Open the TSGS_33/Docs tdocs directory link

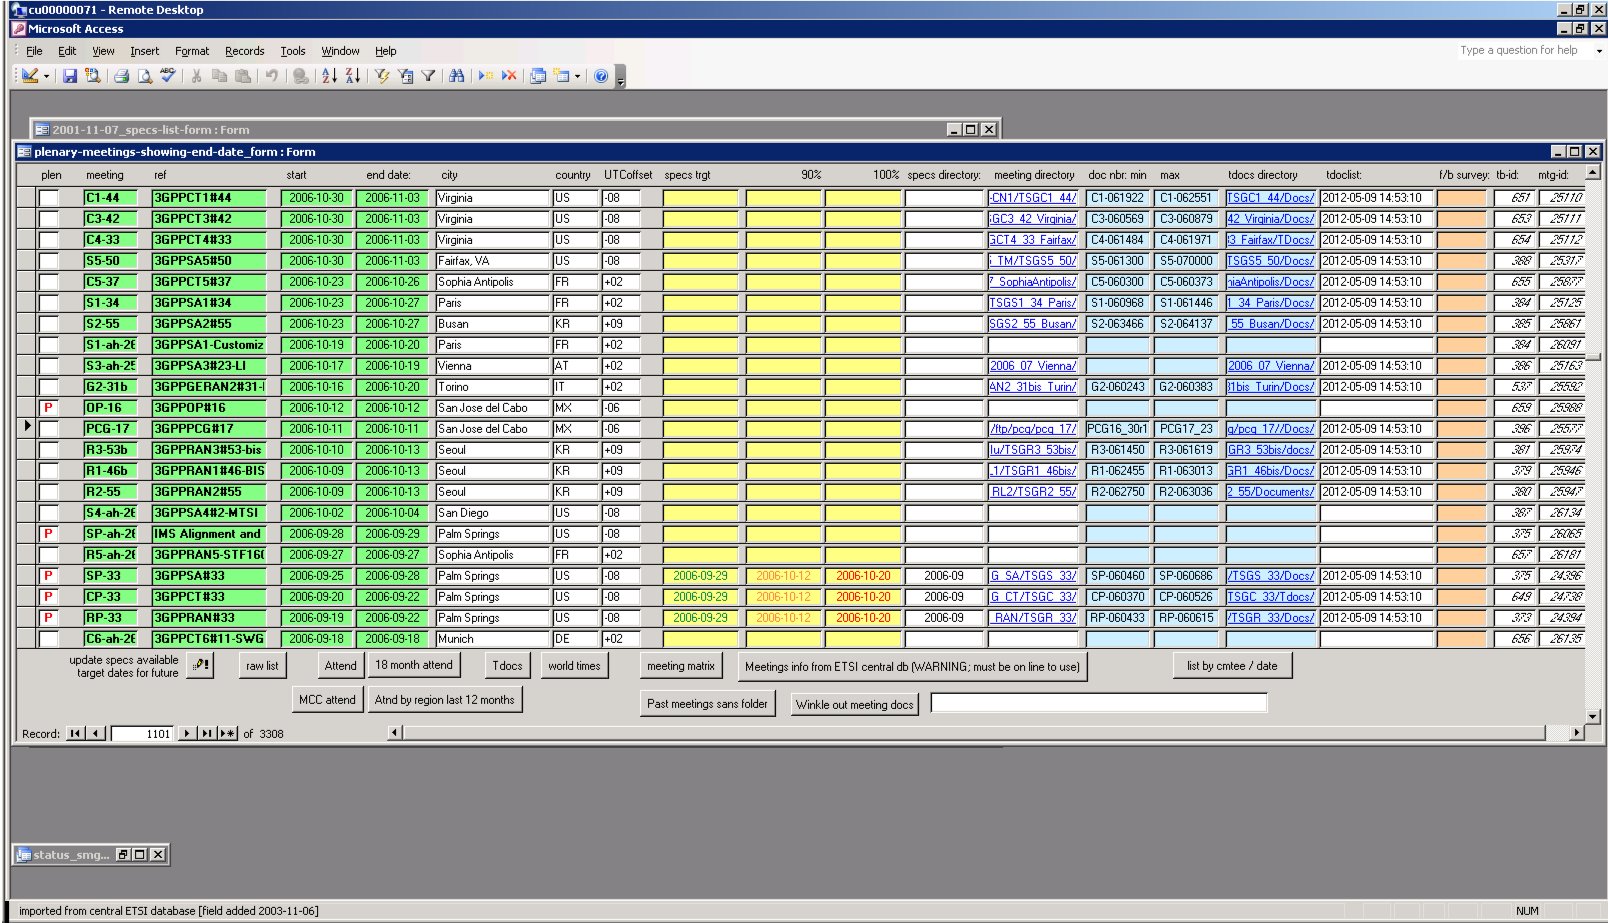(x=1271, y=576)
